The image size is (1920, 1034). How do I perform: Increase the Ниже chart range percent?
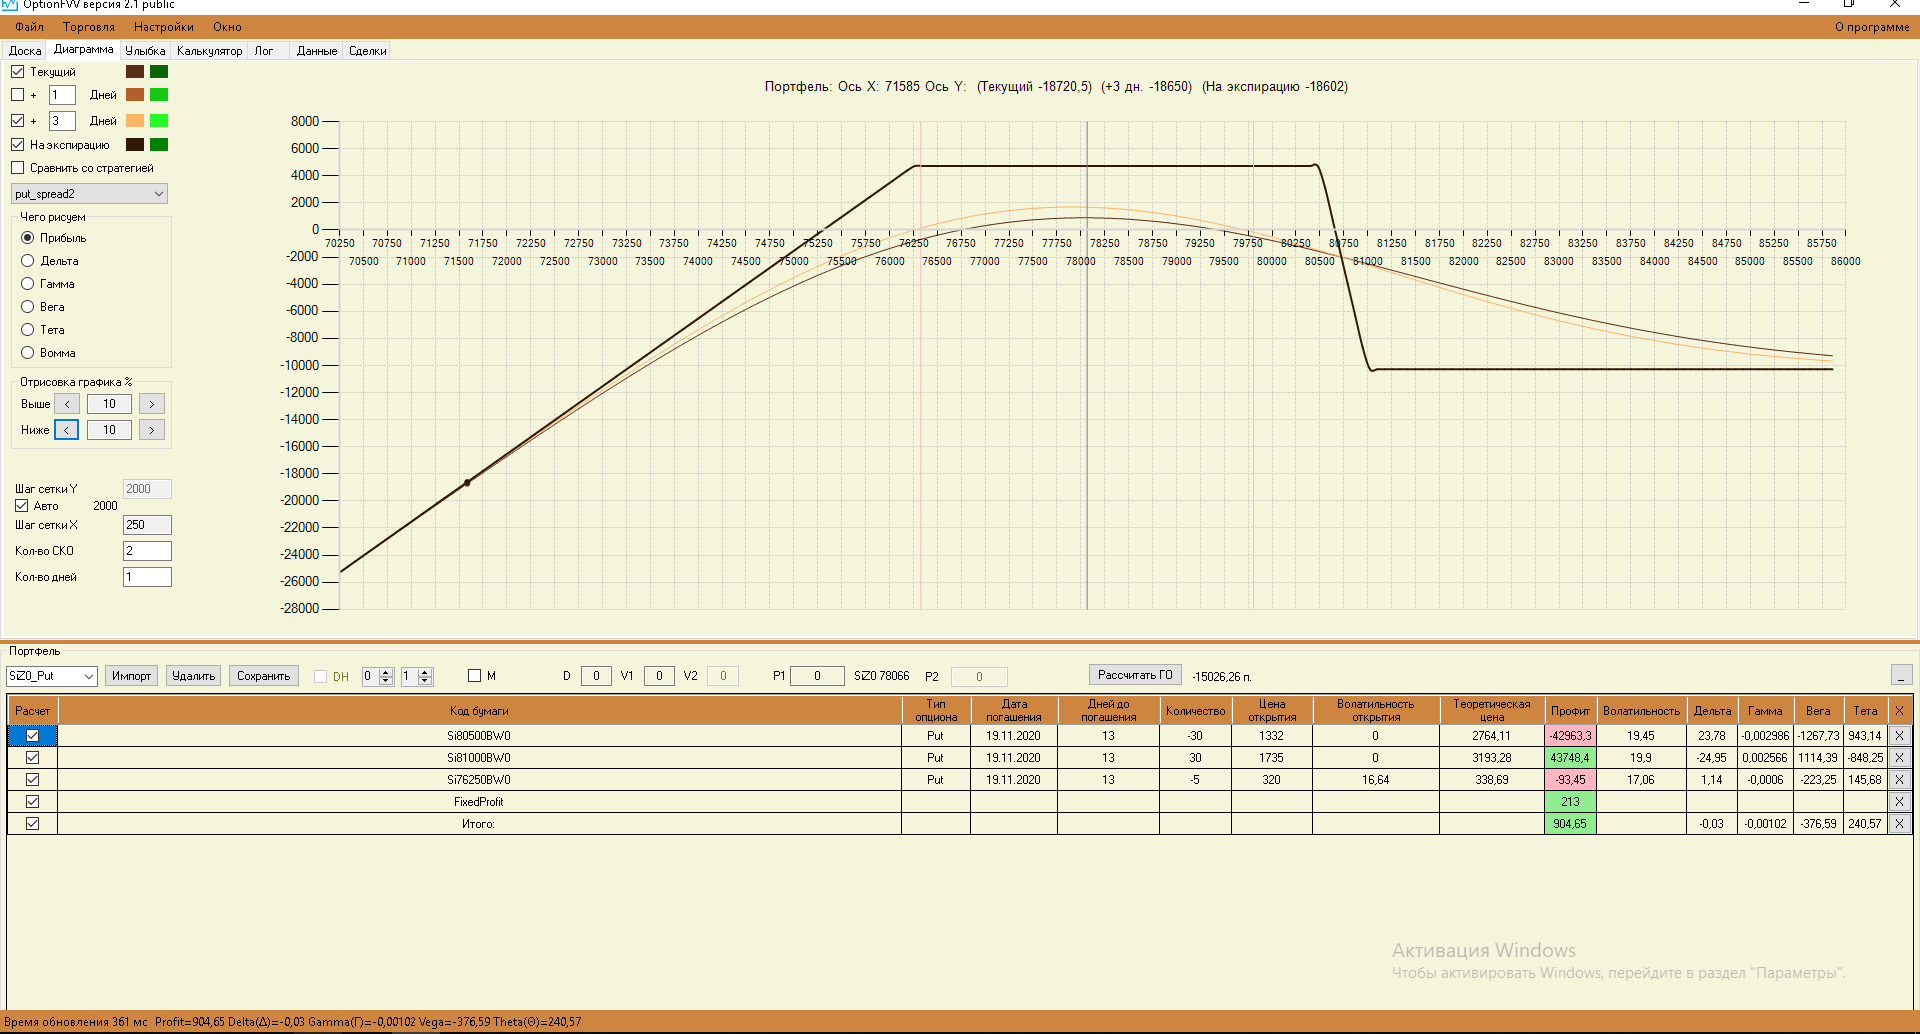pos(151,430)
